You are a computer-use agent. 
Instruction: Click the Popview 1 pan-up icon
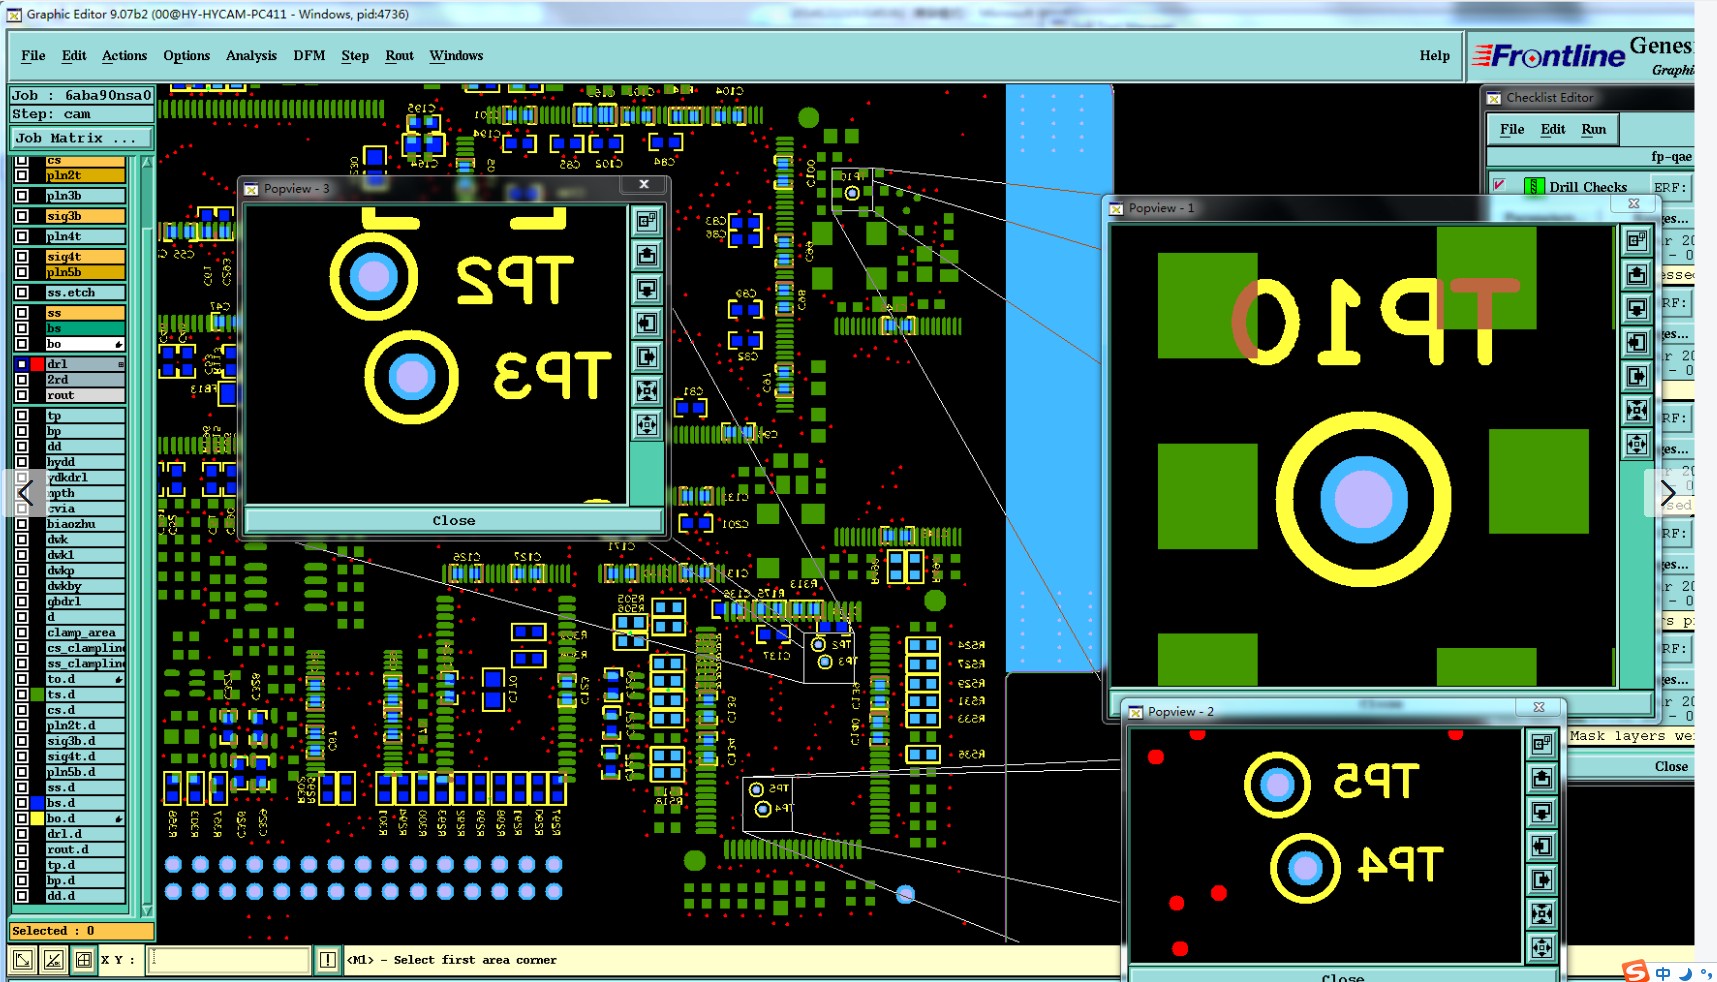click(x=1637, y=274)
